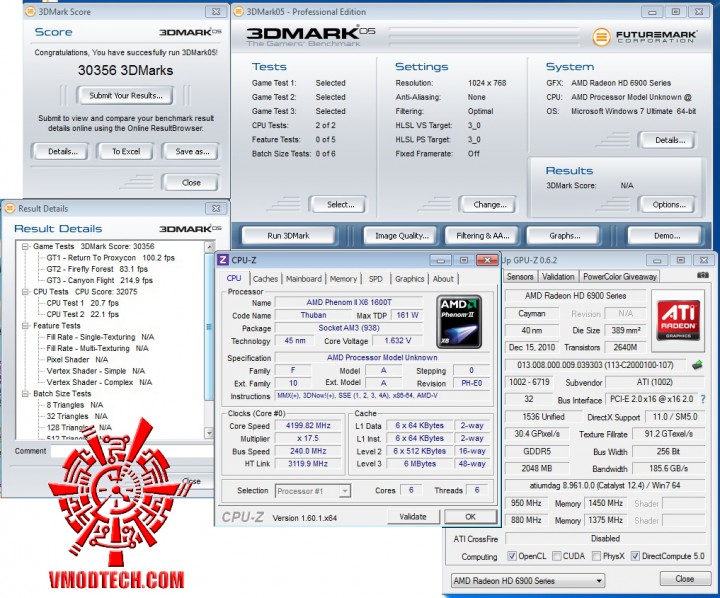Click the Graphs button
This screenshot has height=598, width=720.
coord(564,236)
